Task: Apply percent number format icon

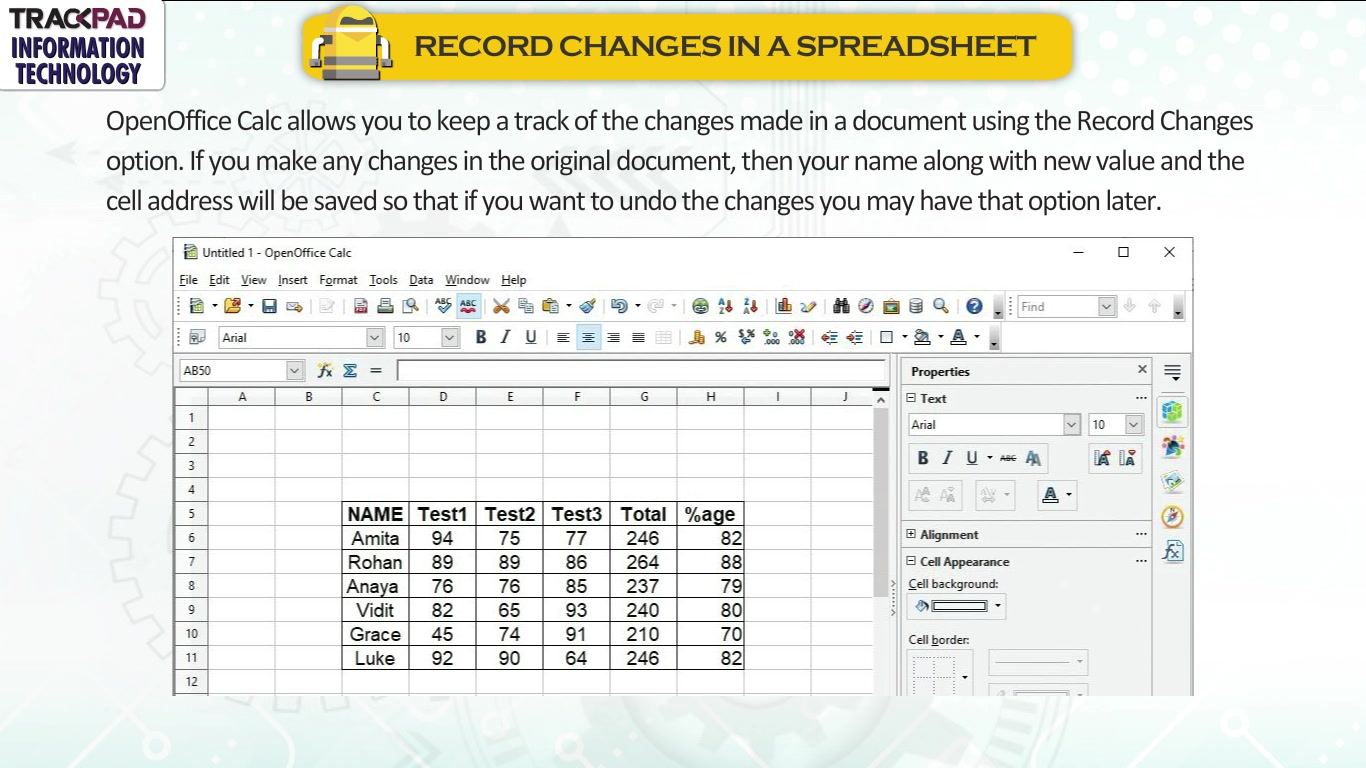Action: [x=720, y=338]
